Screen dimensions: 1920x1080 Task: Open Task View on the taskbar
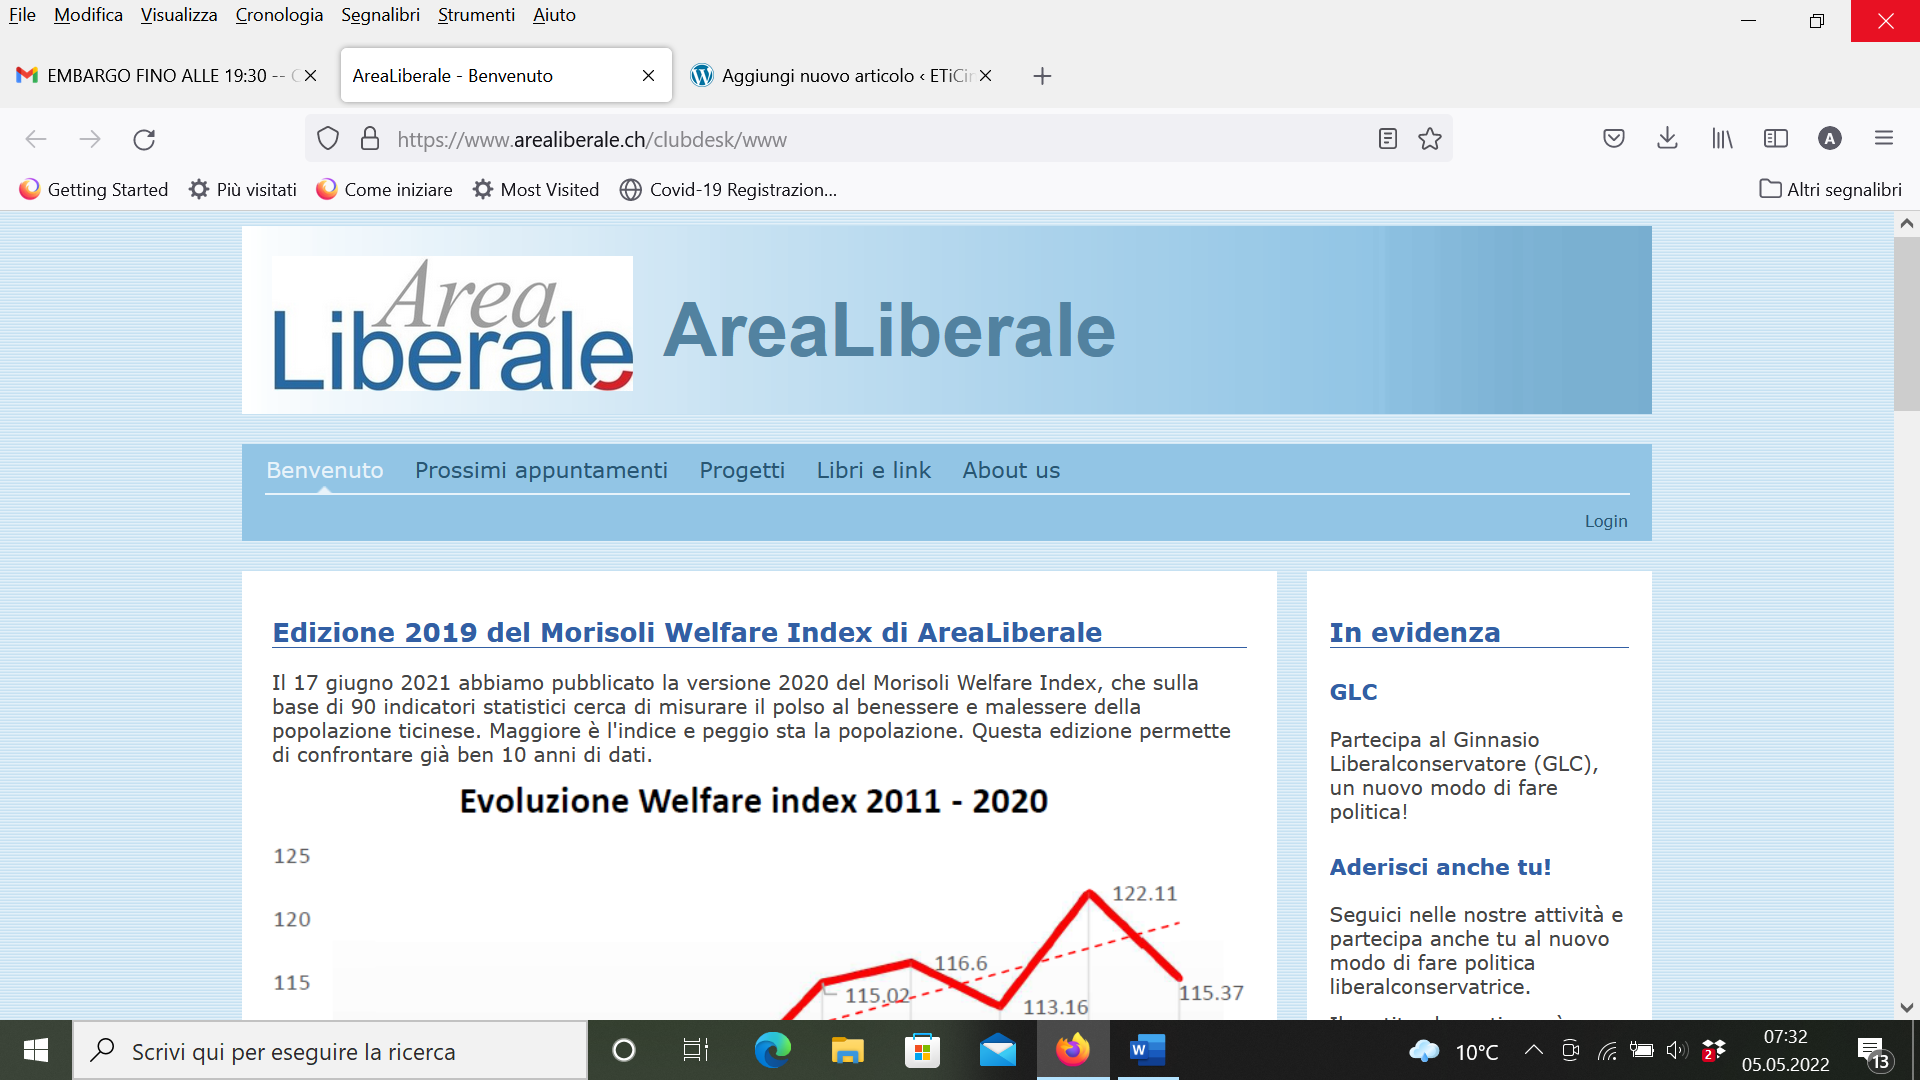click(x=695, y=1050)
